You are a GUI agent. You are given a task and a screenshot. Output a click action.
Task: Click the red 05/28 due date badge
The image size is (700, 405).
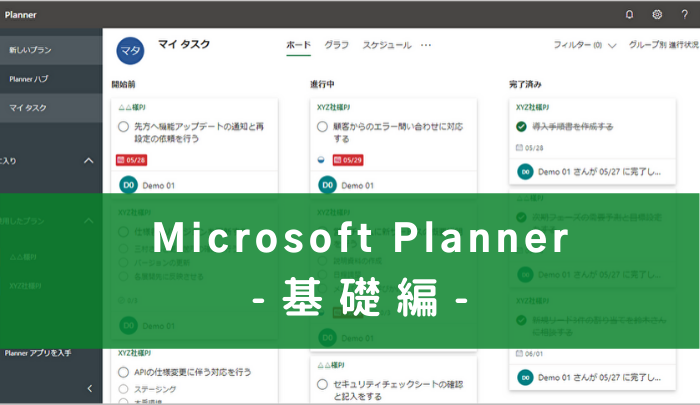coord(131,160)
